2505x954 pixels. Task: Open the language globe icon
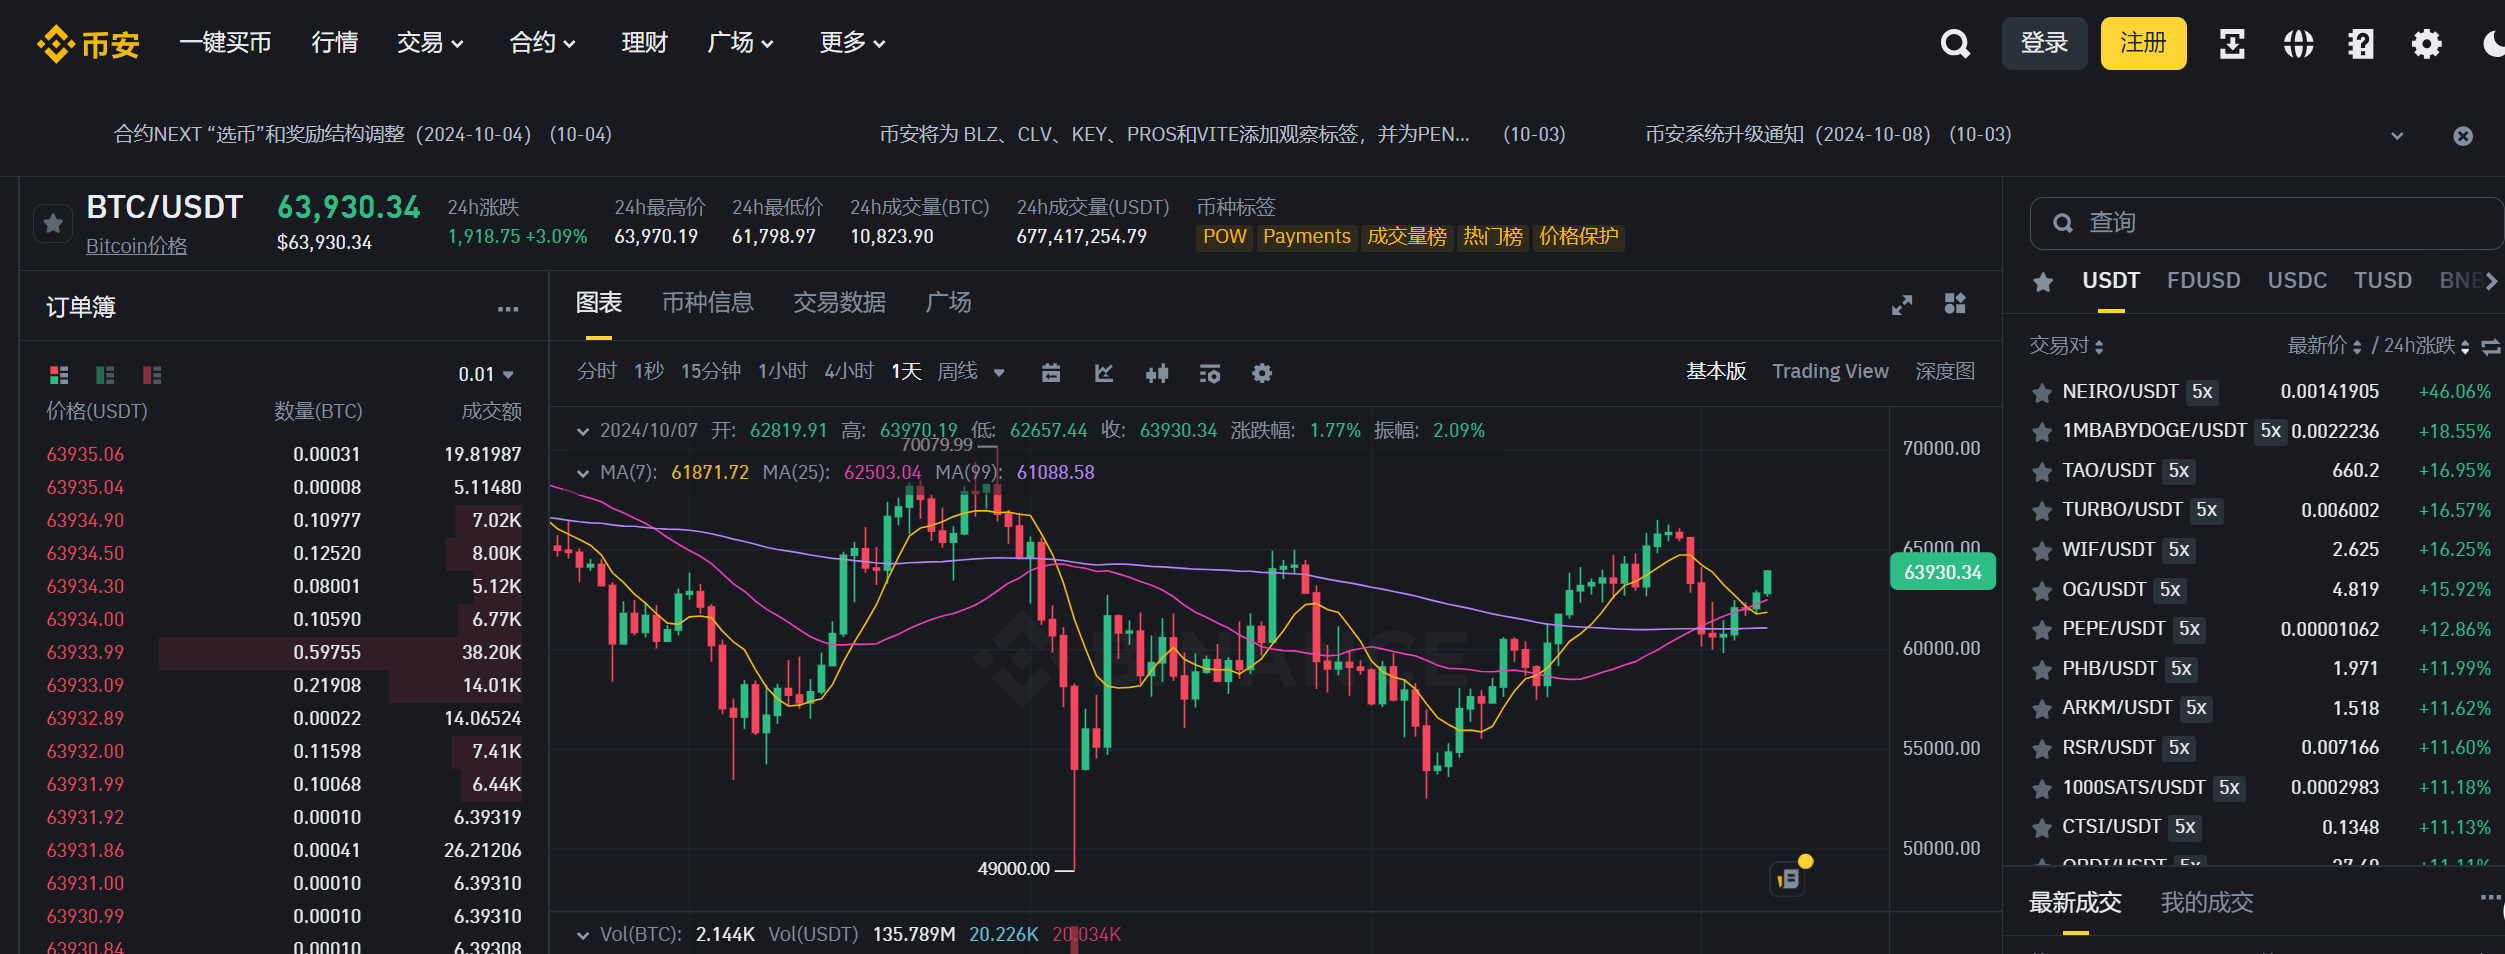[x=2298, y=44]
